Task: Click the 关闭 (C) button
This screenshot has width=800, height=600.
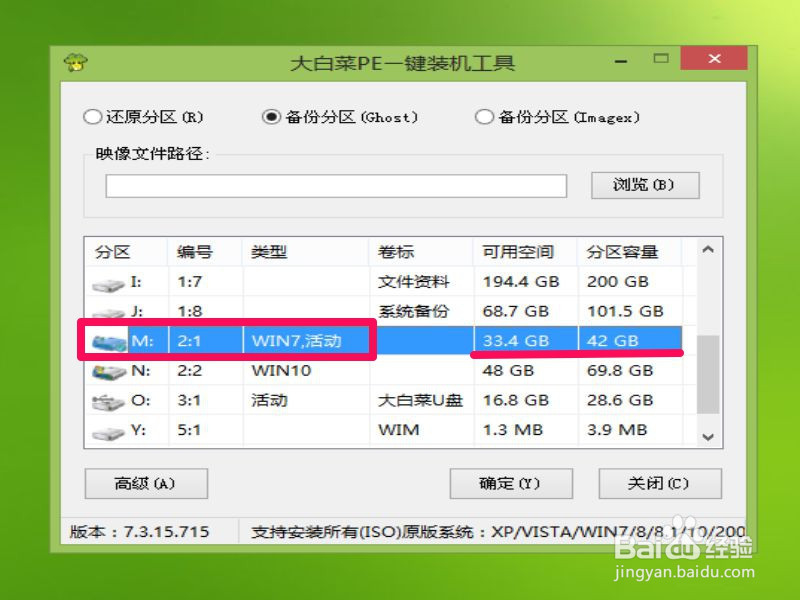Action: click(660, 483)
